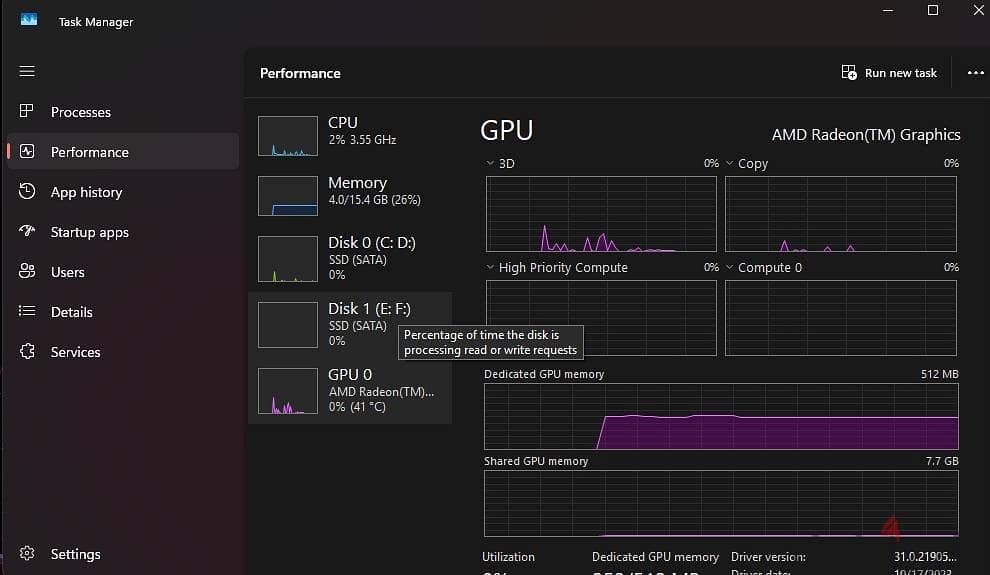Maximize the Task Manager window

933,10
